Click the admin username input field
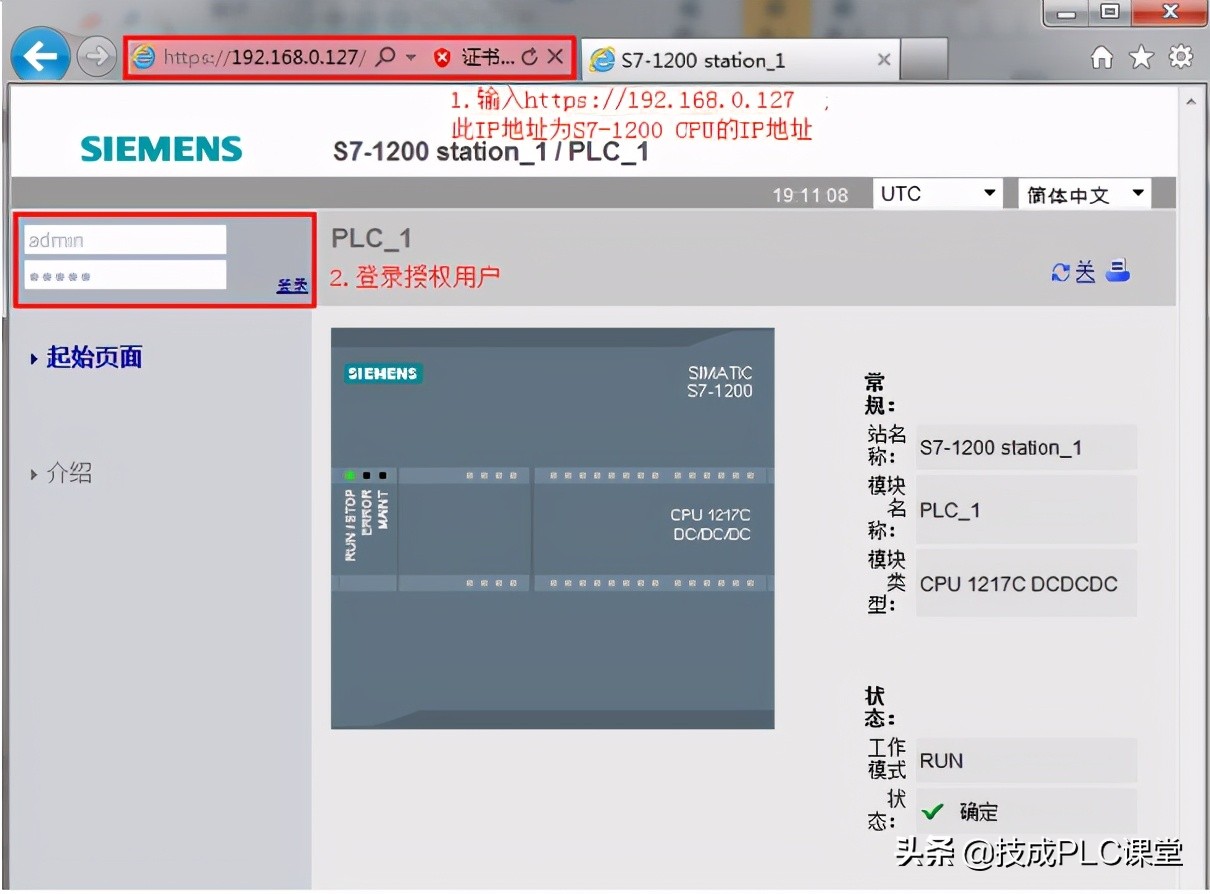 (x=123, y=239)
